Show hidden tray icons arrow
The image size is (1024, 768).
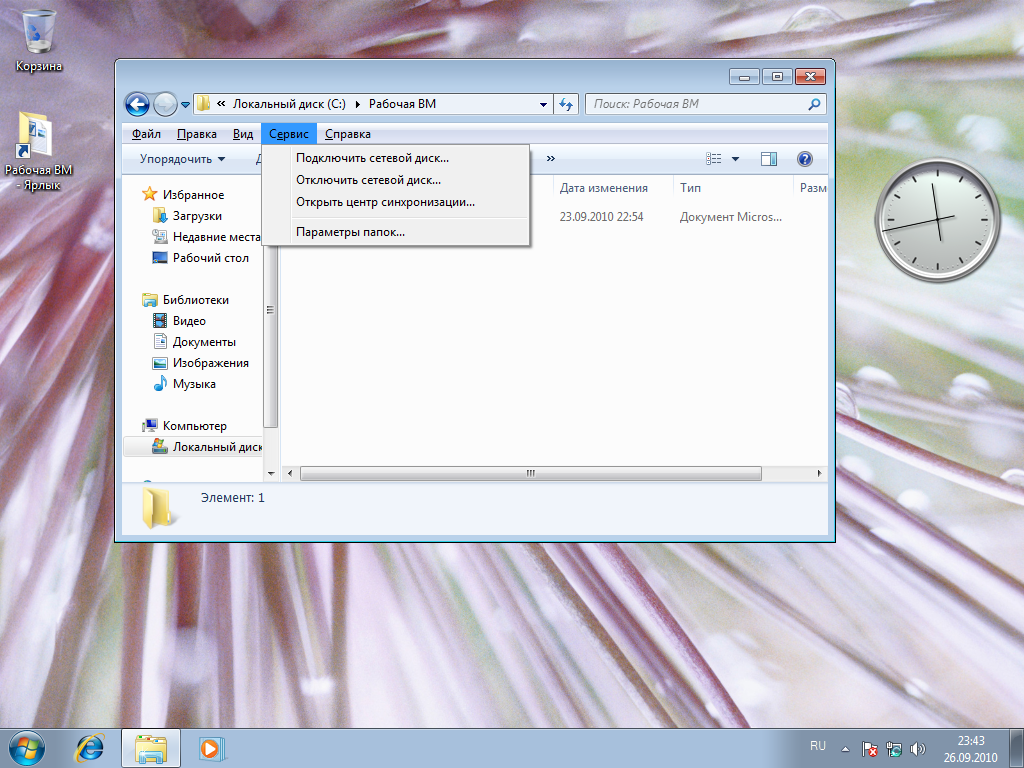[x=845, y=749]
